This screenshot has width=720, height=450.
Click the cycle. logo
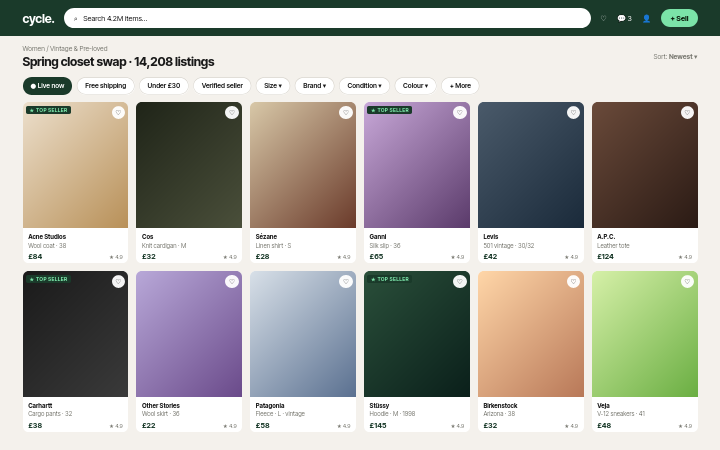38,19
